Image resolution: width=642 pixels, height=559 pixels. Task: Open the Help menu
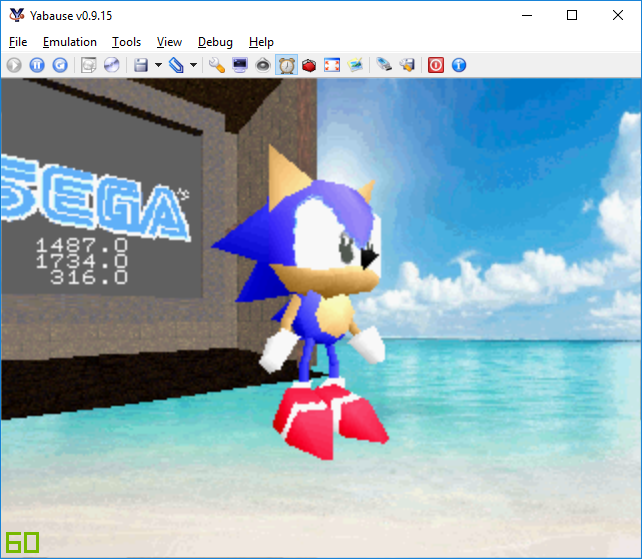[x=261, y=42]
